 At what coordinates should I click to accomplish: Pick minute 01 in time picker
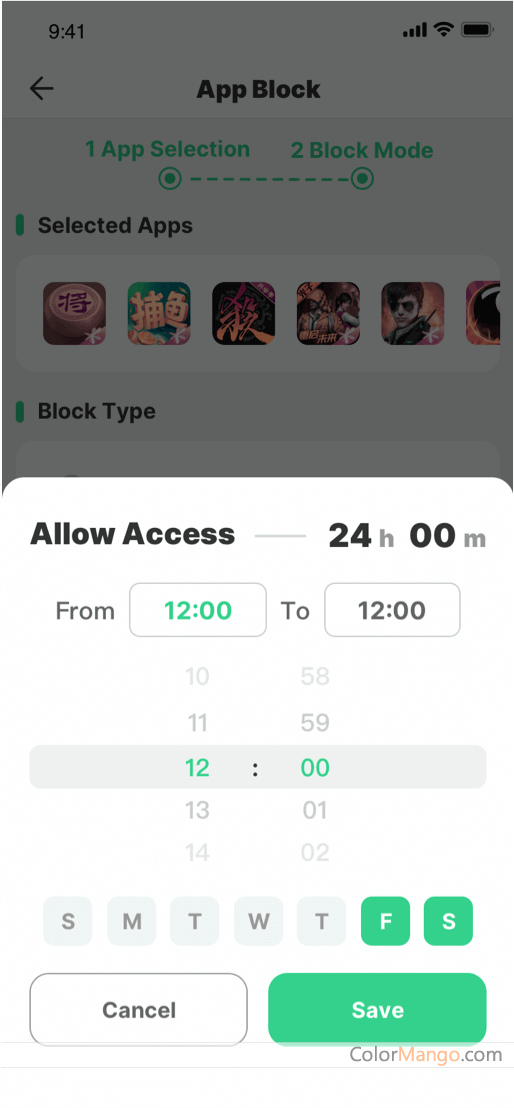click(315, 811)
